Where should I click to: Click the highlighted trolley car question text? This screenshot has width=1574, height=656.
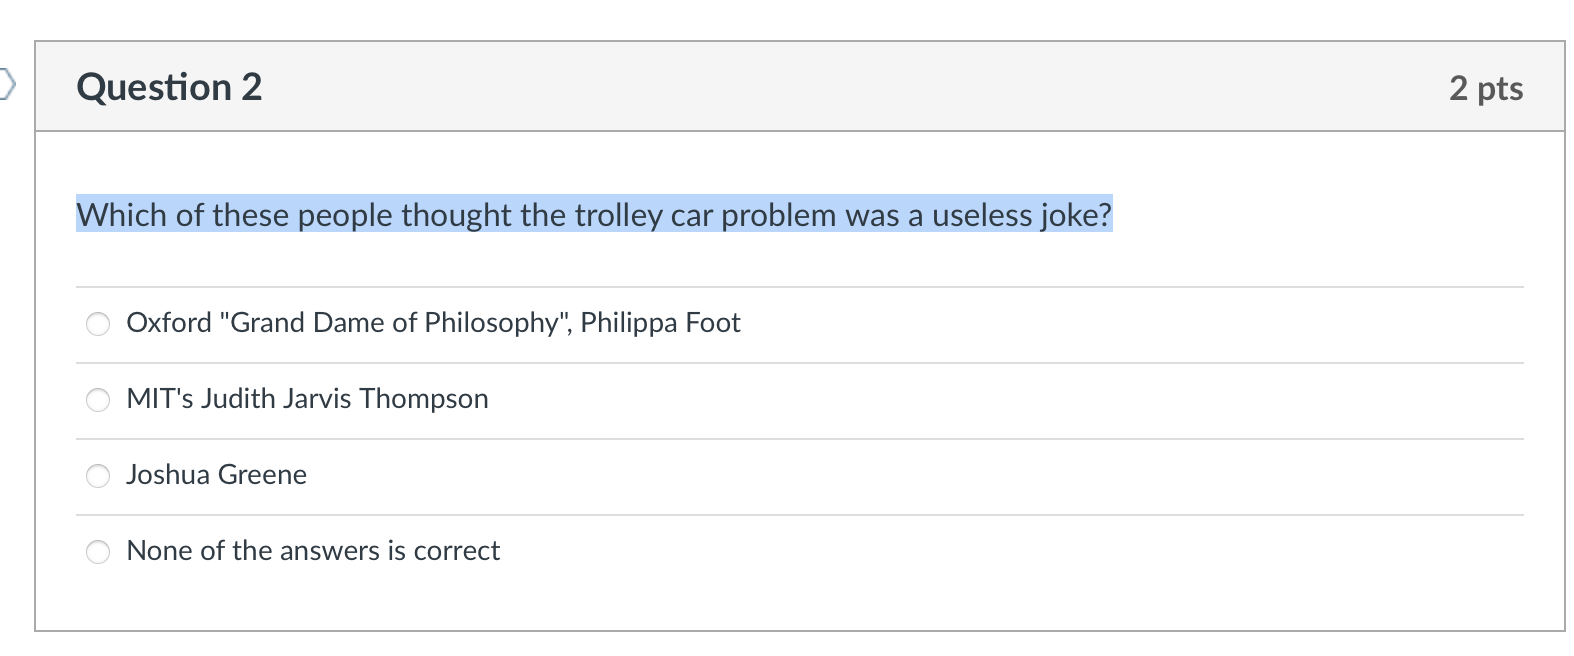[x=594, y=215]
